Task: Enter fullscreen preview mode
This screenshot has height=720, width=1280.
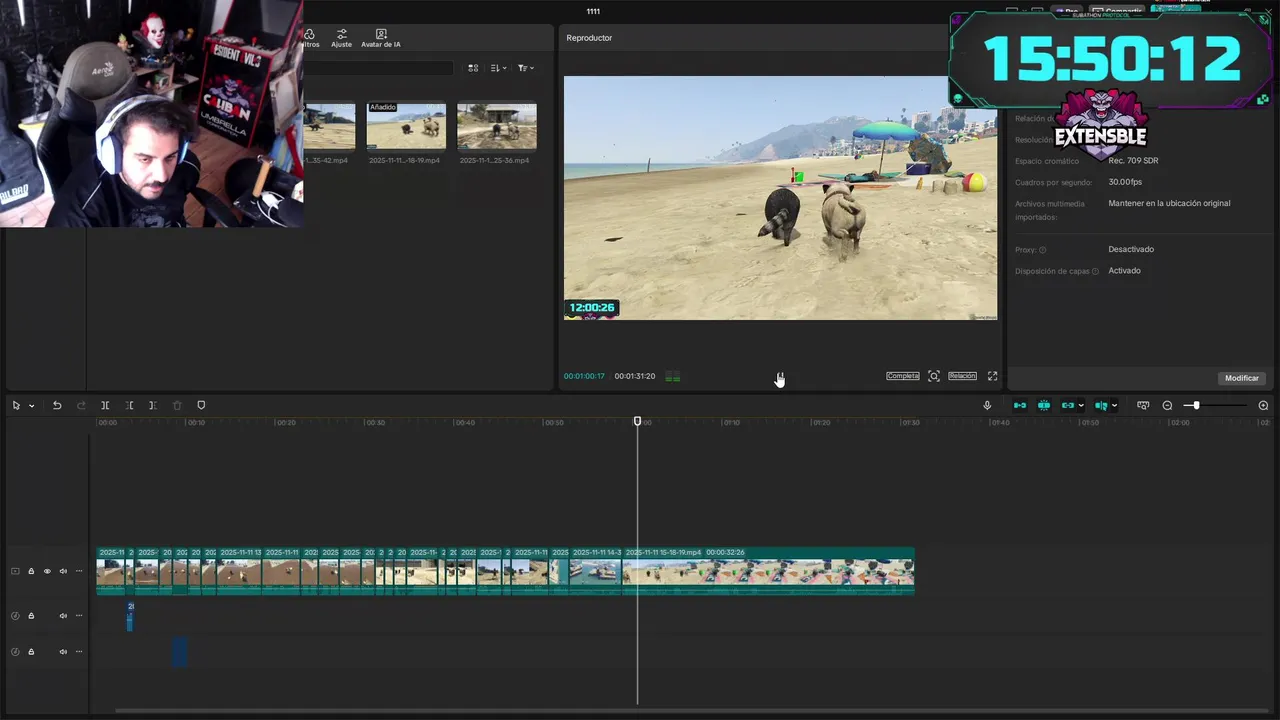Action: pyautogui.click(x=992, y=376)
